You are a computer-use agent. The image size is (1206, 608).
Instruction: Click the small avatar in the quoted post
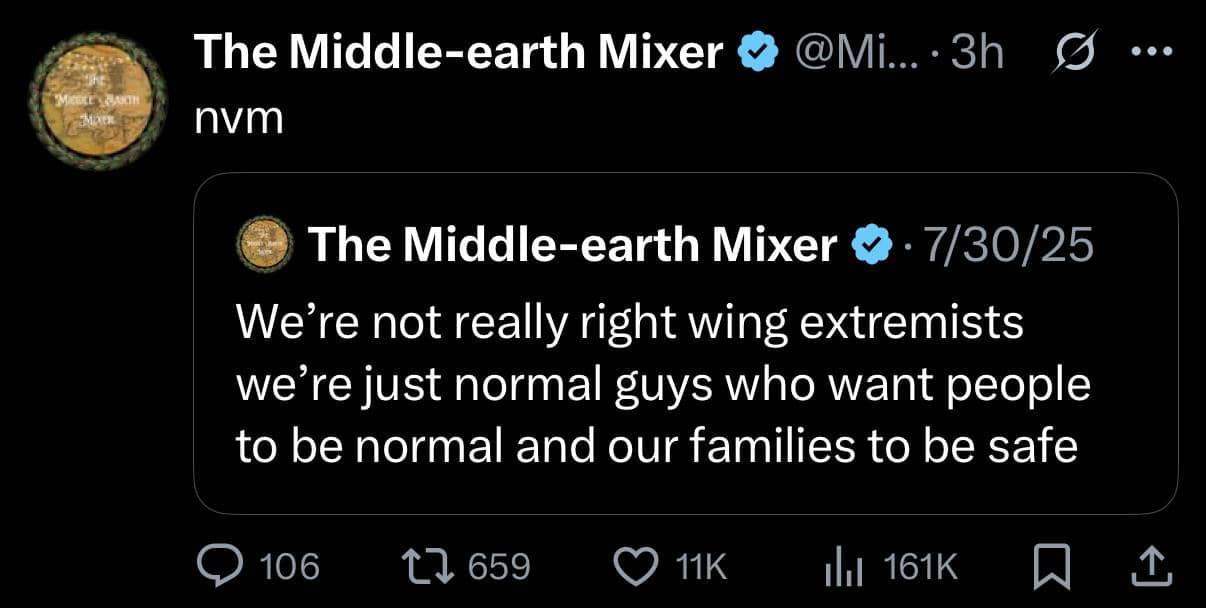click(264, 245)
